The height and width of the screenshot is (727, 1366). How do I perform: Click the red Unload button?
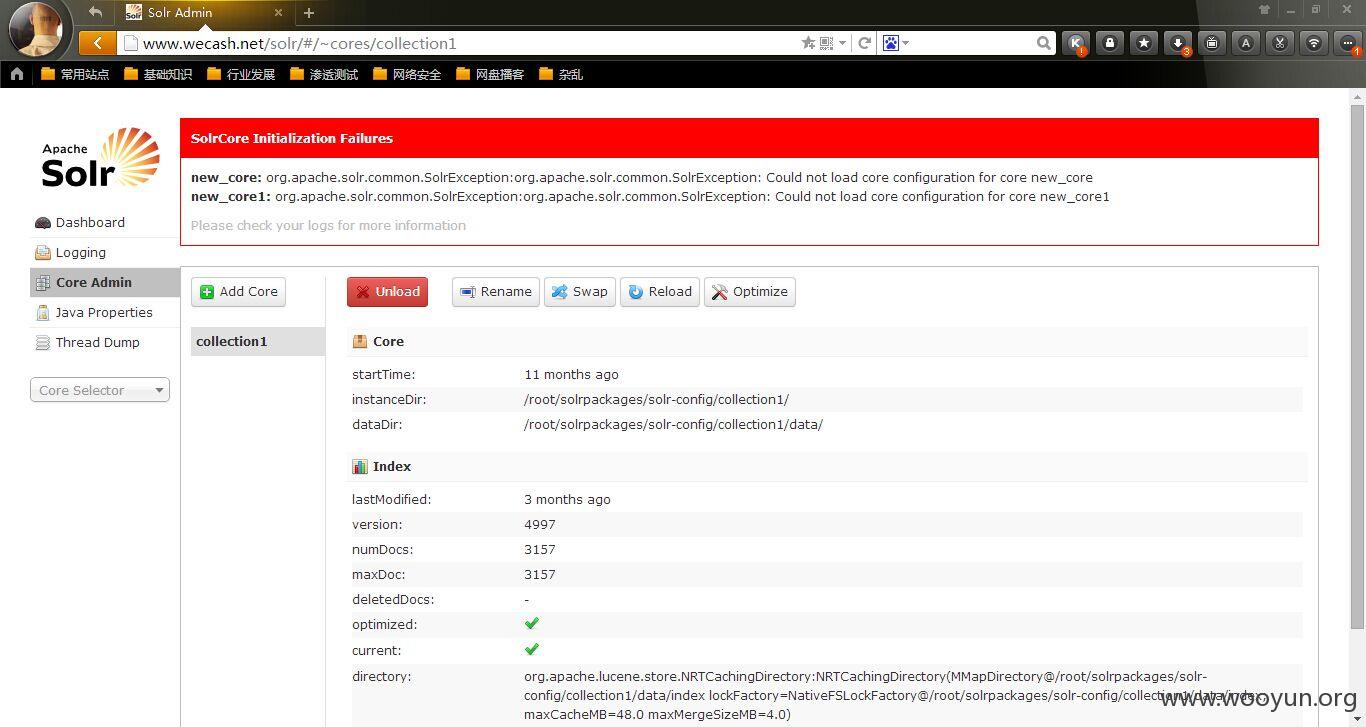[387, 291]
